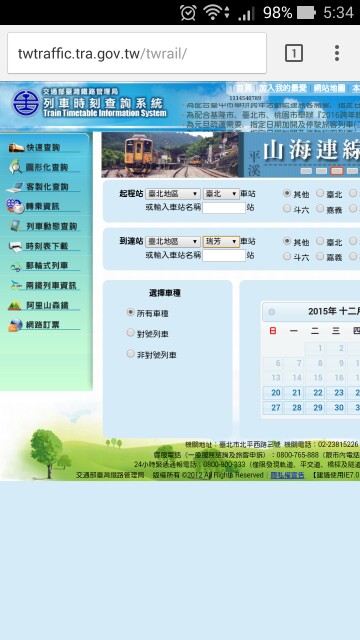Pick December 30 in the calendar
Screen dimensions: 360x640
[x=336, y=407]
